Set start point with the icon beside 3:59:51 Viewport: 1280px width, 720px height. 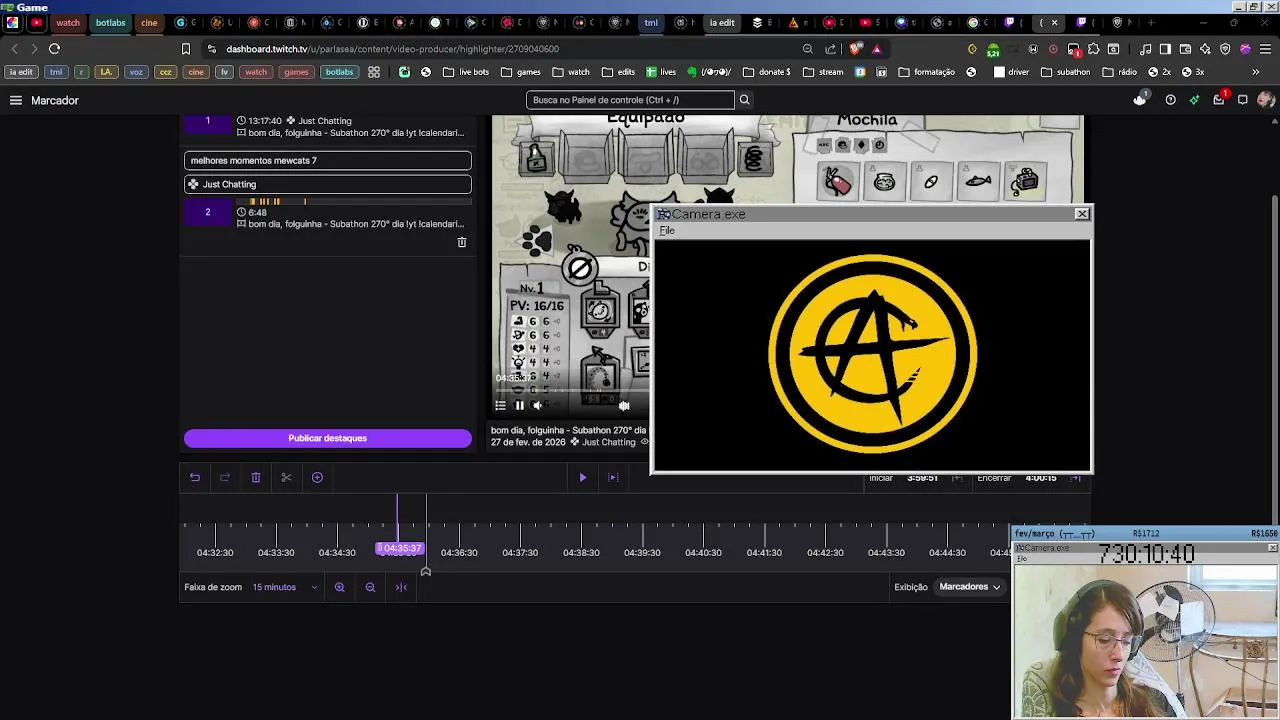pyautogui.click(x=957, y=478)
